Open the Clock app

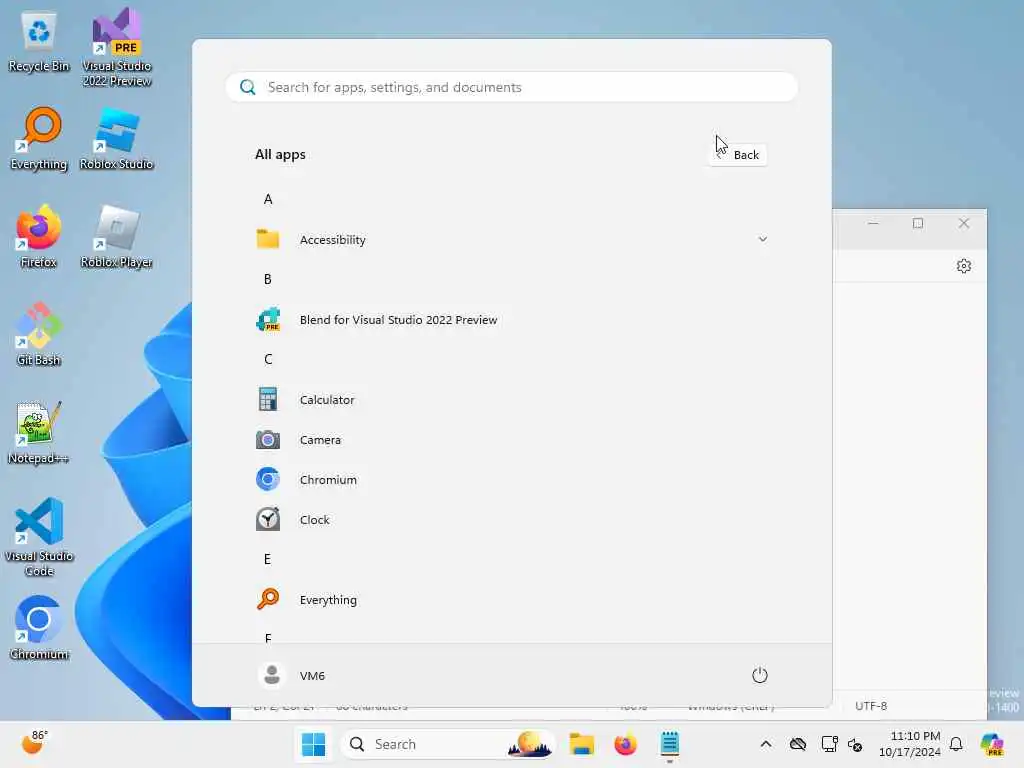coord(511,520)
